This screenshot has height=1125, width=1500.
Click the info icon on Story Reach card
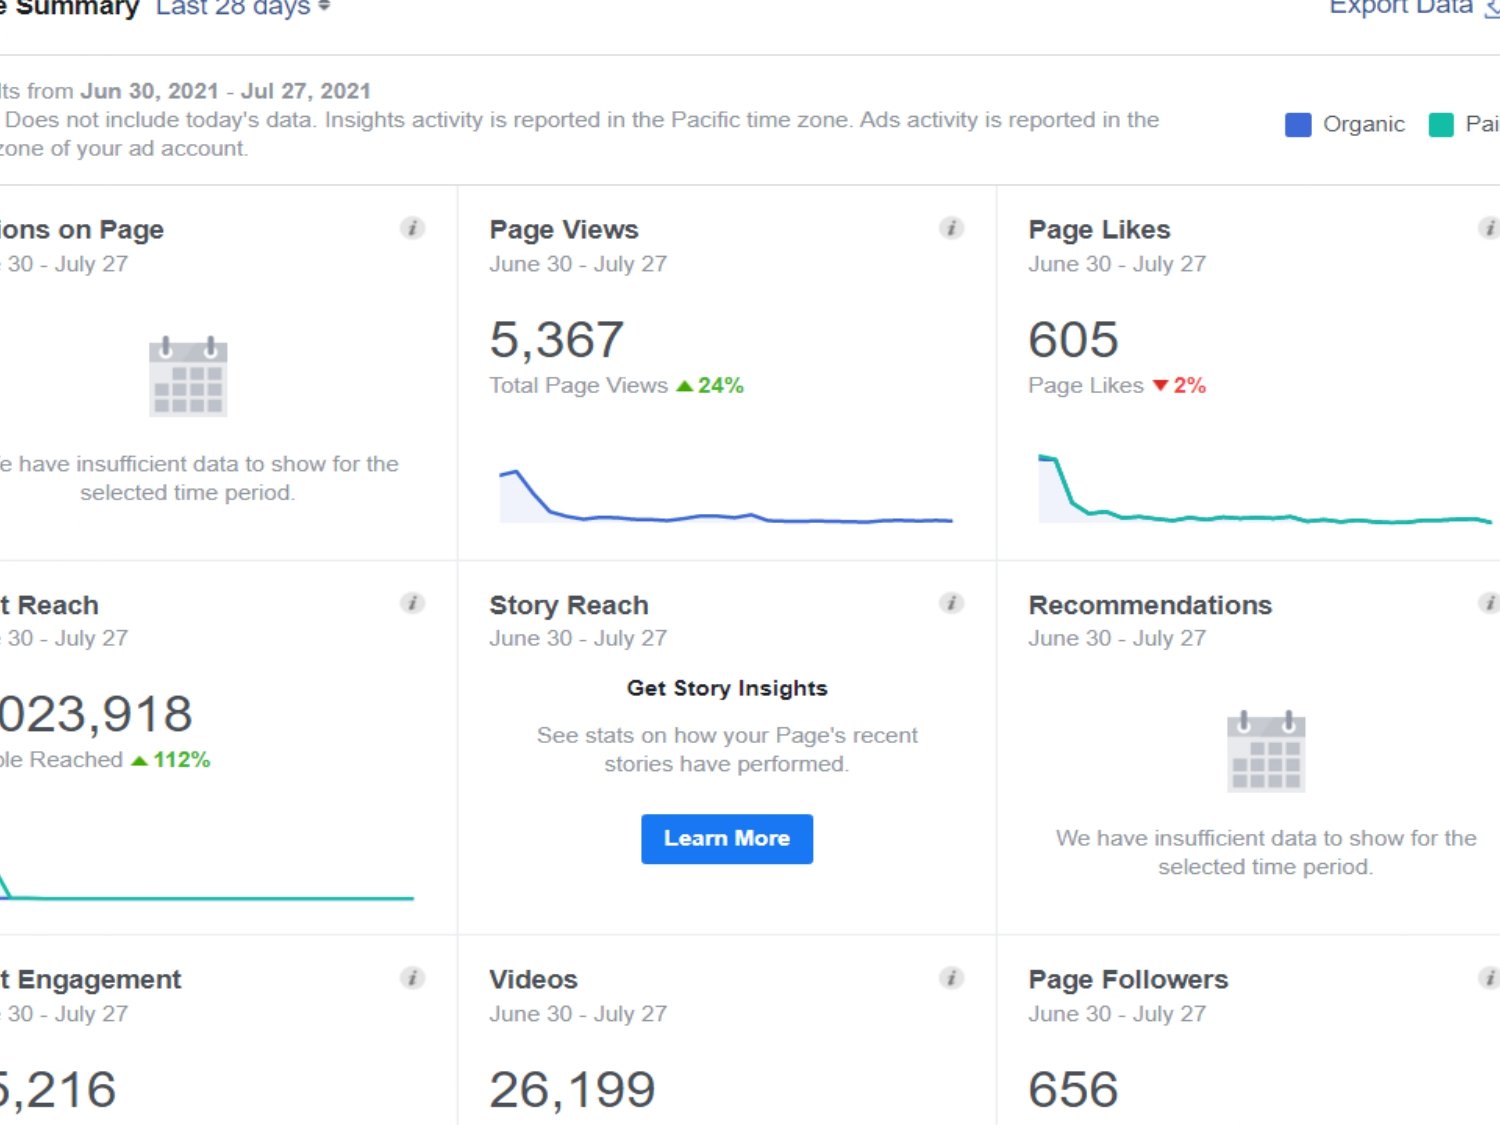click(951, 603)
